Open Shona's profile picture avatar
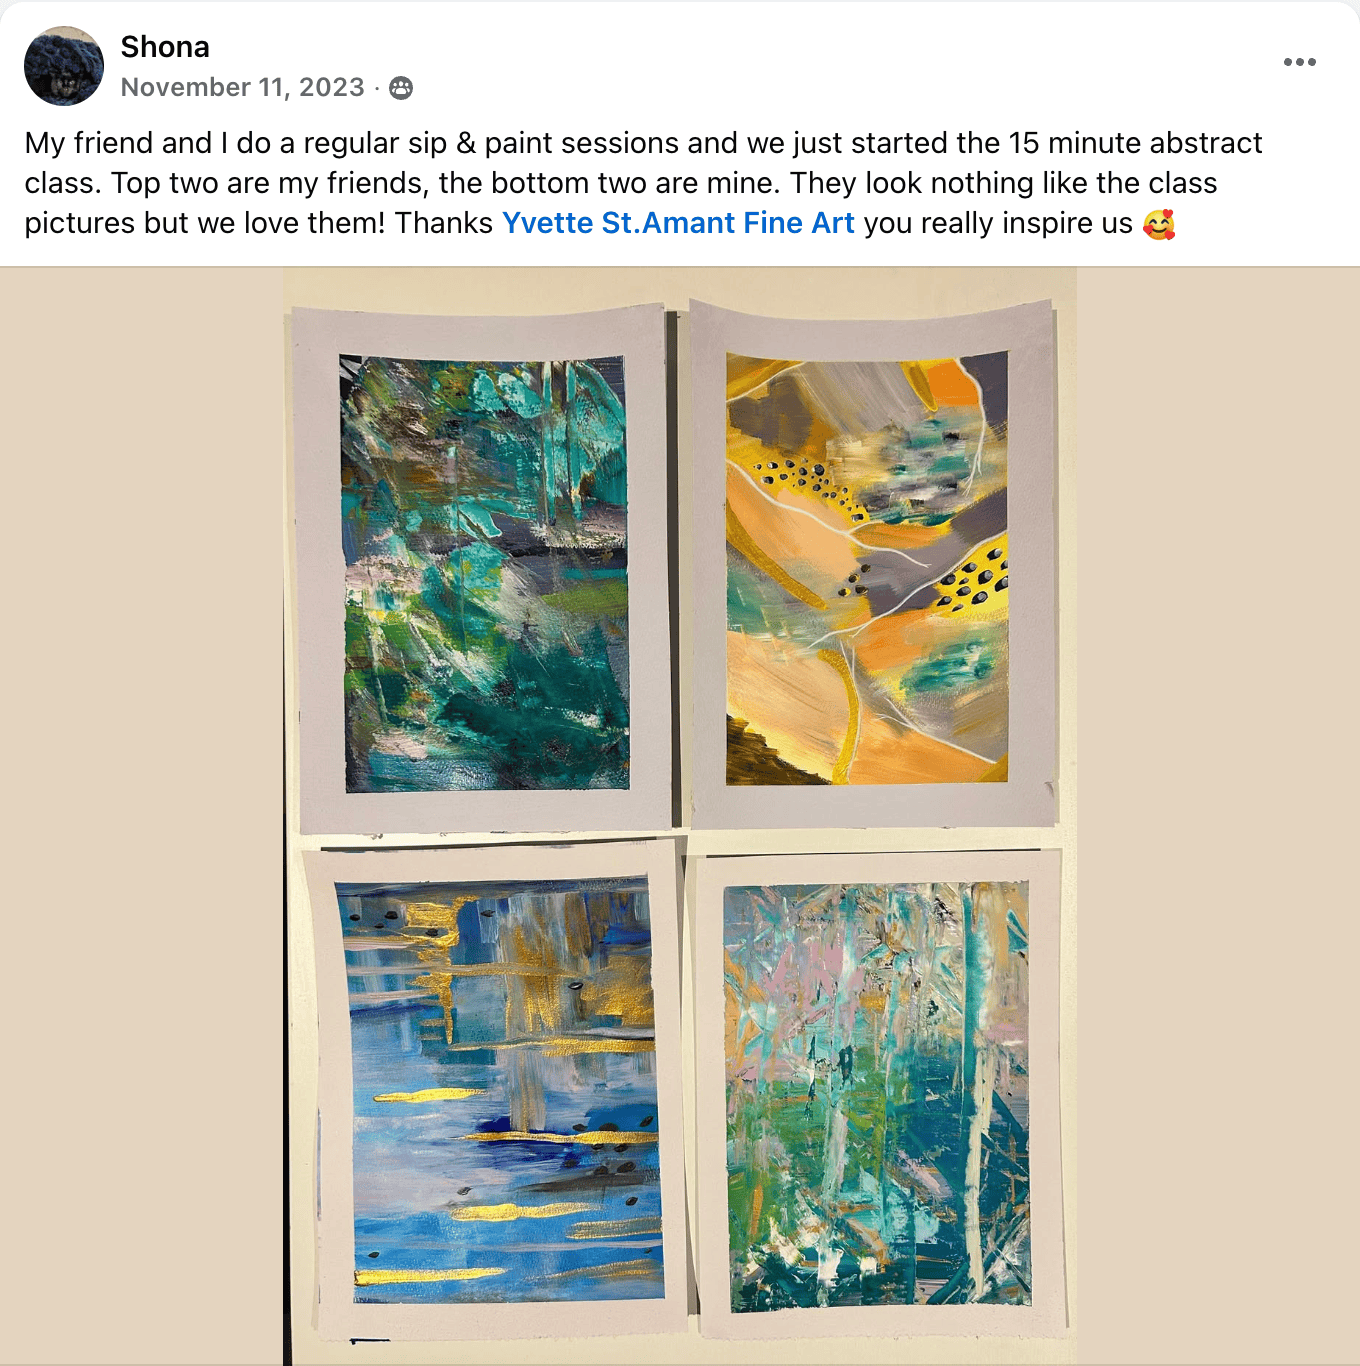The width and height of the screenshot is (1360, 1366). [x=64, y=66]
